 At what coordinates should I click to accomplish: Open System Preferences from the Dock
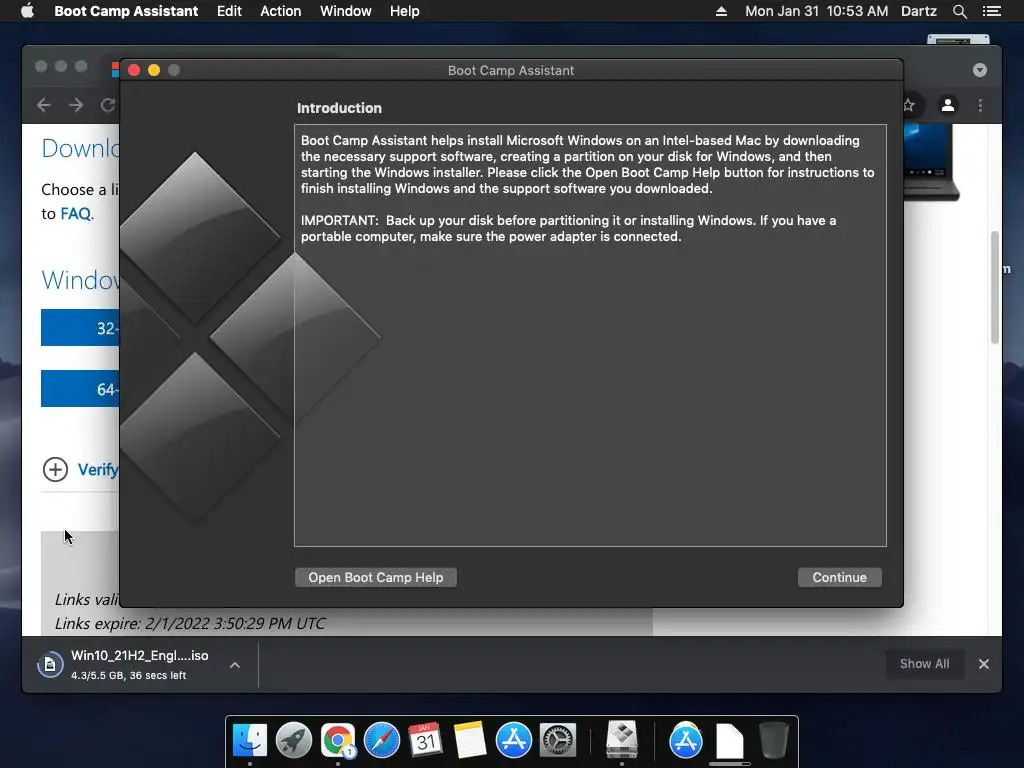(x=558, y=740)
